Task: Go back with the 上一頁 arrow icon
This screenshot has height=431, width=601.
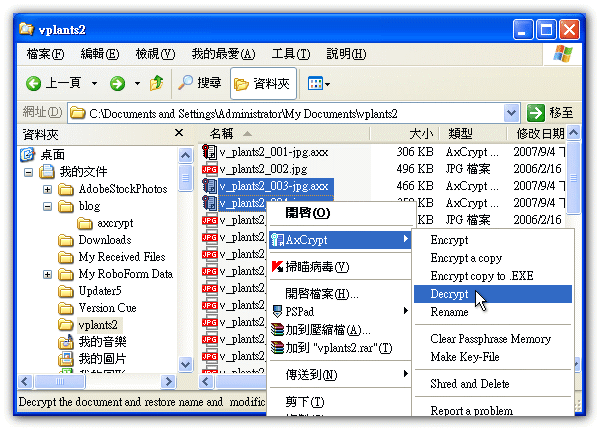Action: [x=34, y=83]
